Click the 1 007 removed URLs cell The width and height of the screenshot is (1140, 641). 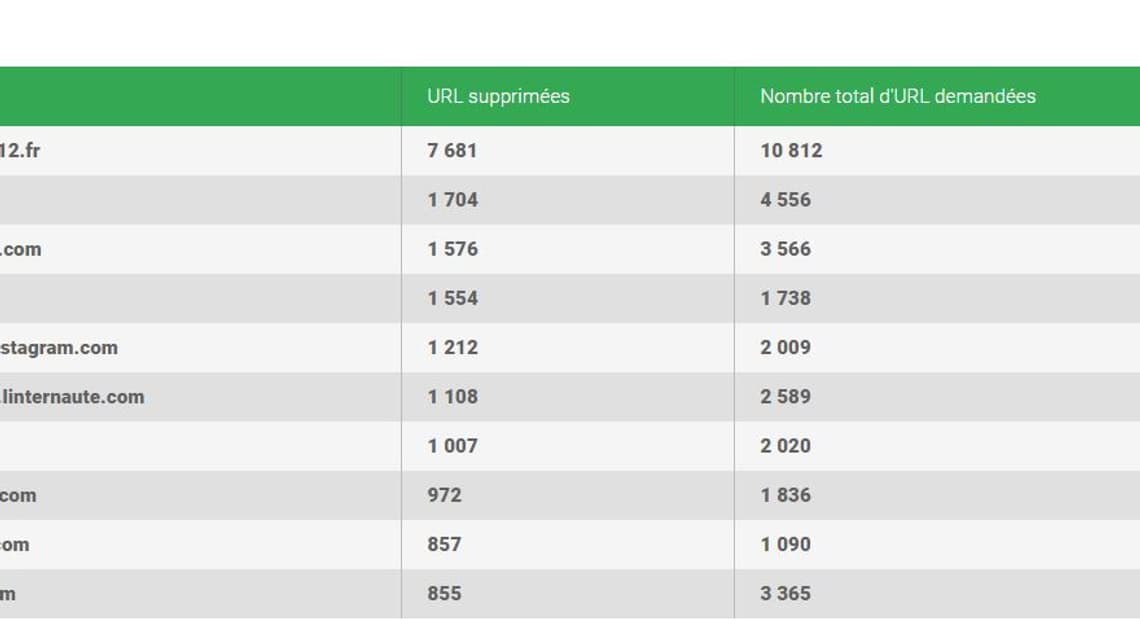coord(452,446)
